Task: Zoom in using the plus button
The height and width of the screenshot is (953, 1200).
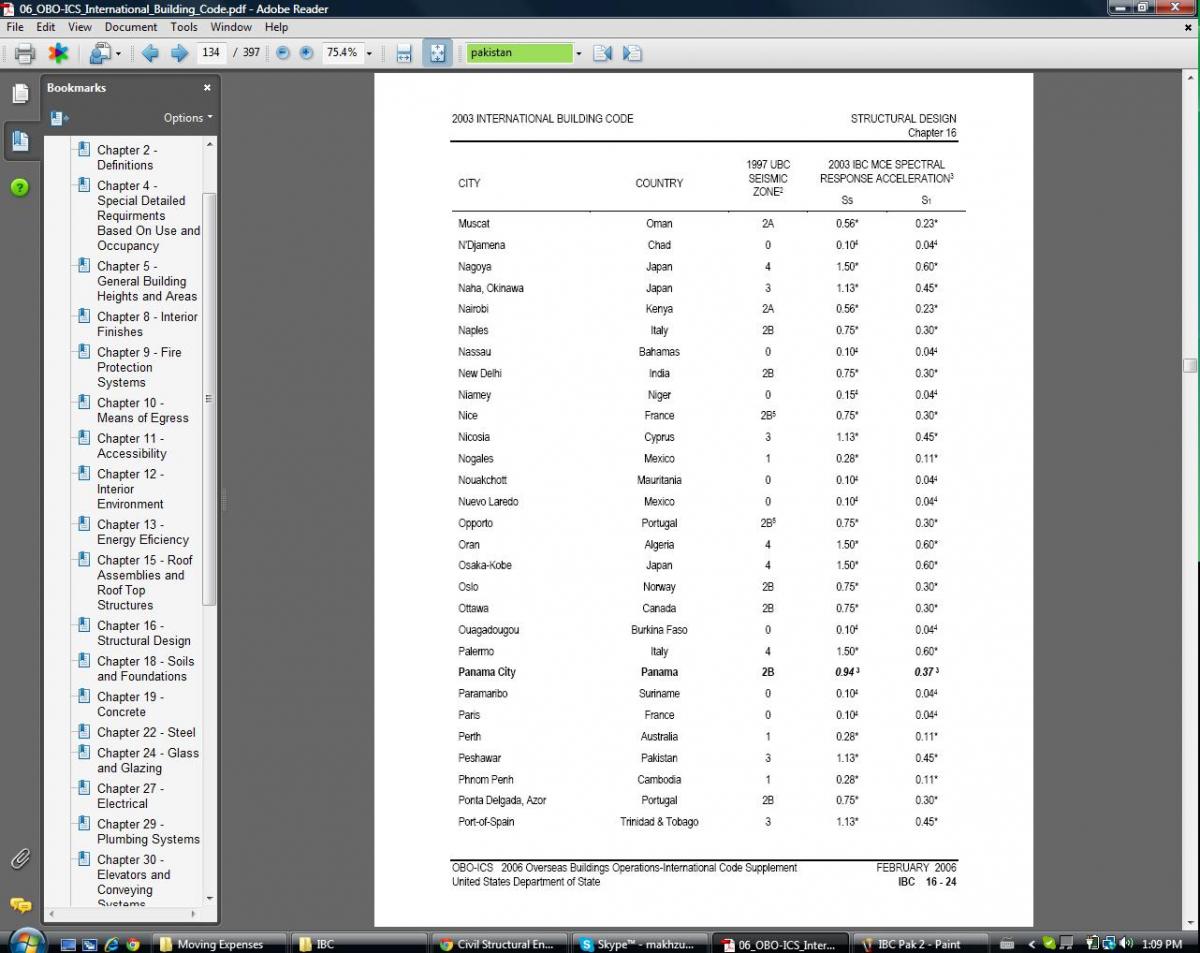Action: pyautogui.click(x=306, y=53)
